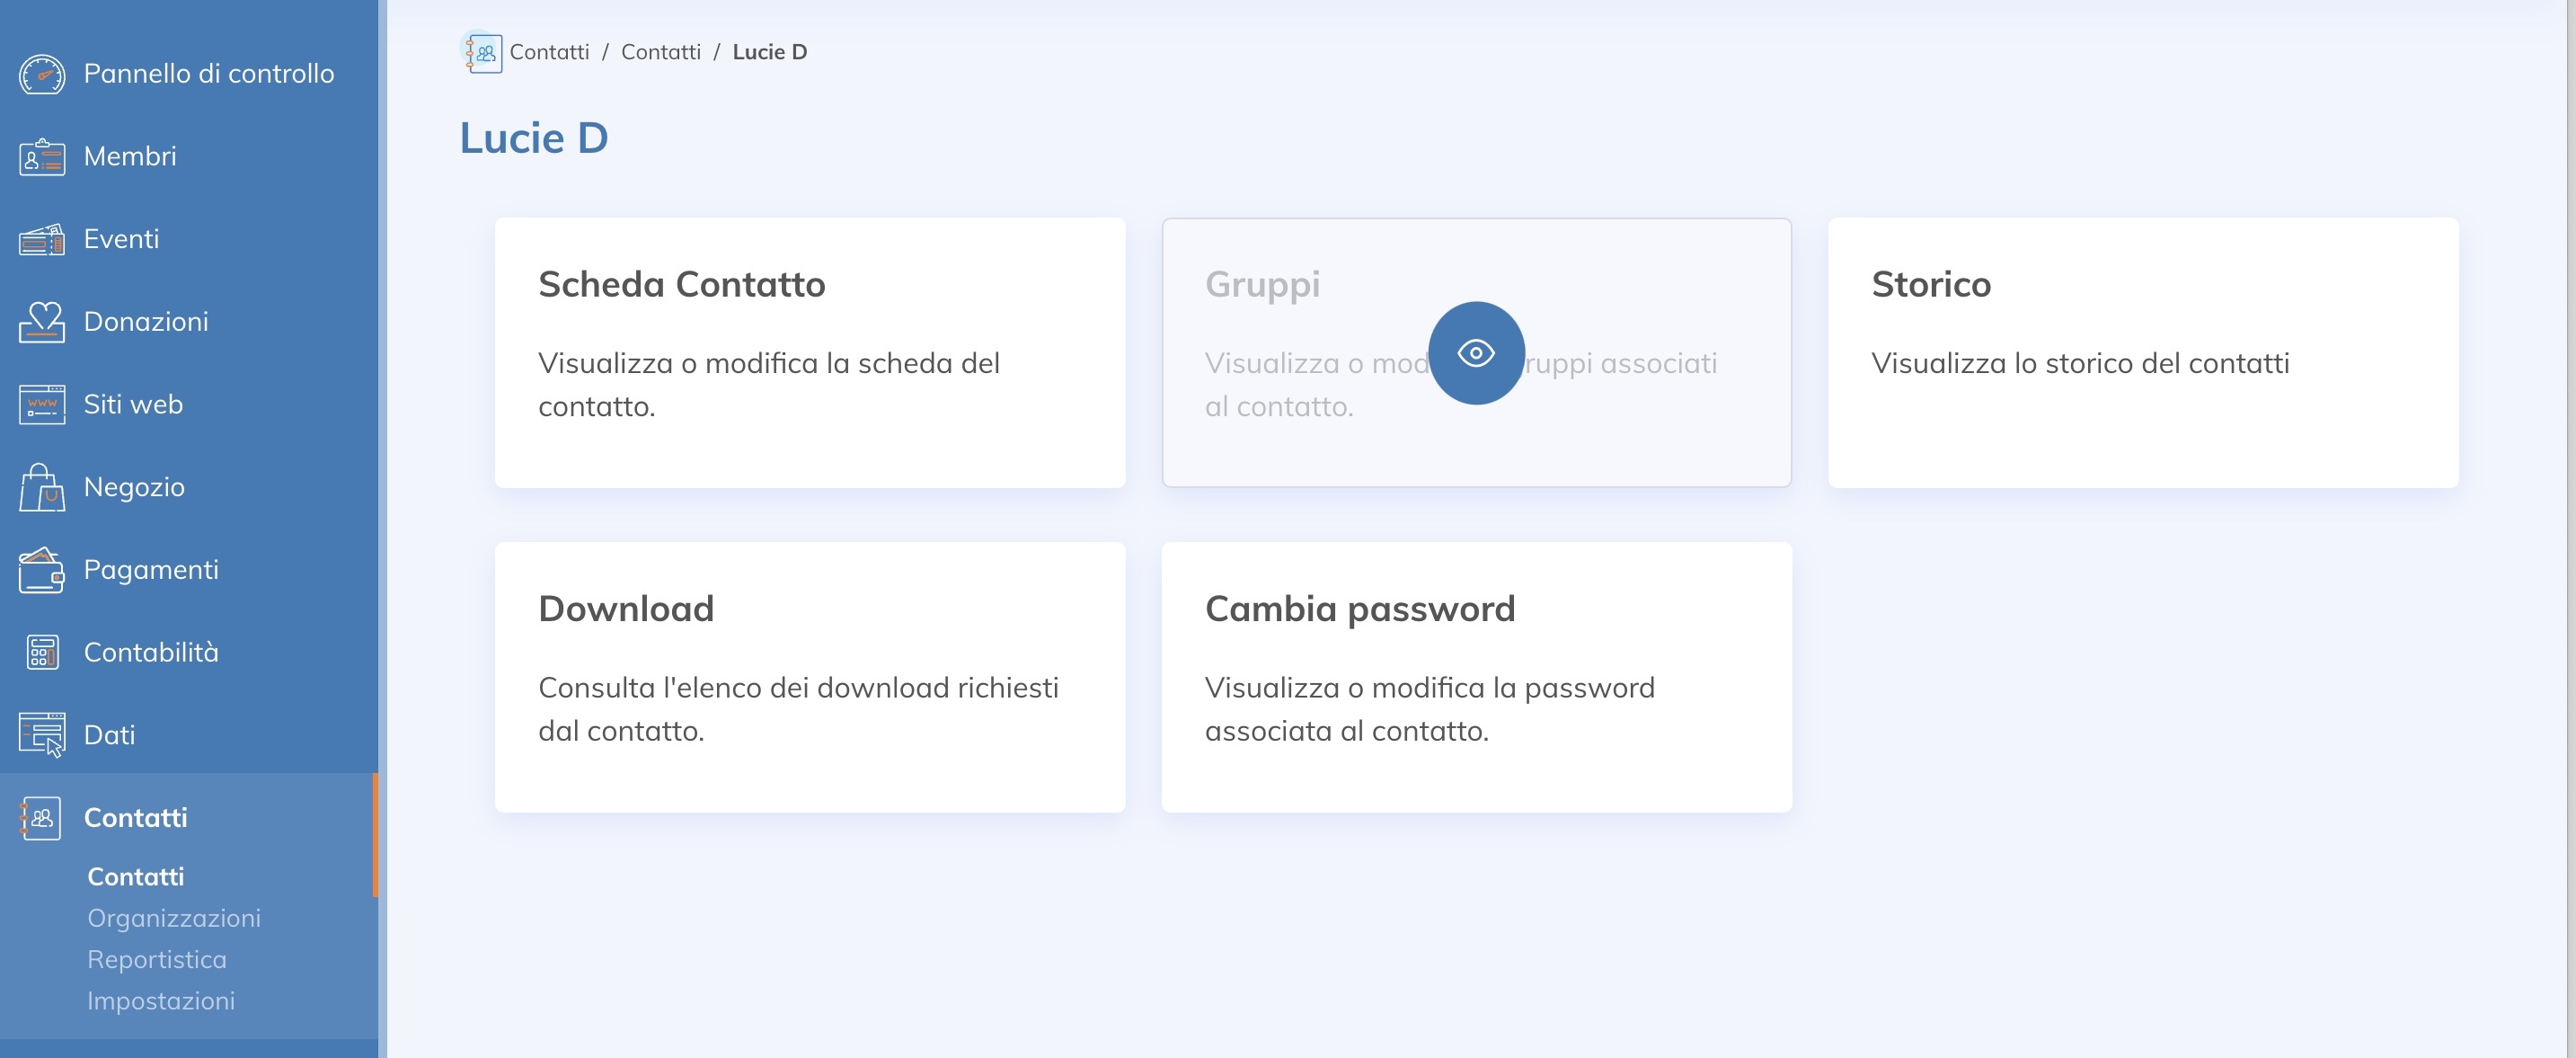Select Impostazioni under Contatti
Viewport: 2576px width, 1058px height.
click(161, 1000)
